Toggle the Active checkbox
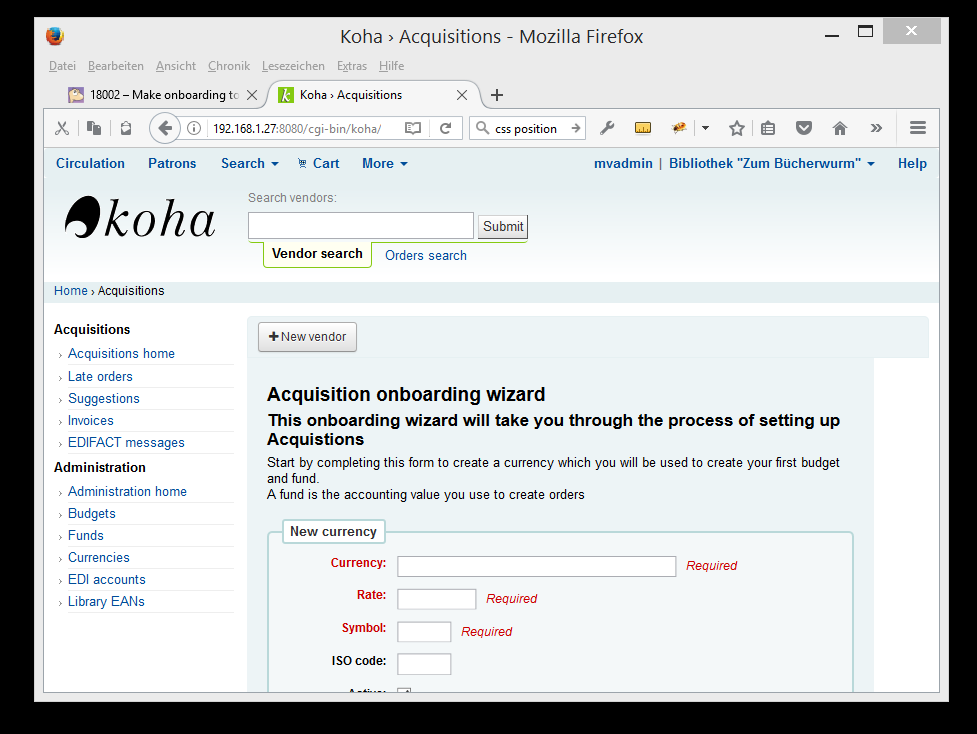The width and height of the screenshot is (977, 734). pyautogui.click(x=404, y=691)
